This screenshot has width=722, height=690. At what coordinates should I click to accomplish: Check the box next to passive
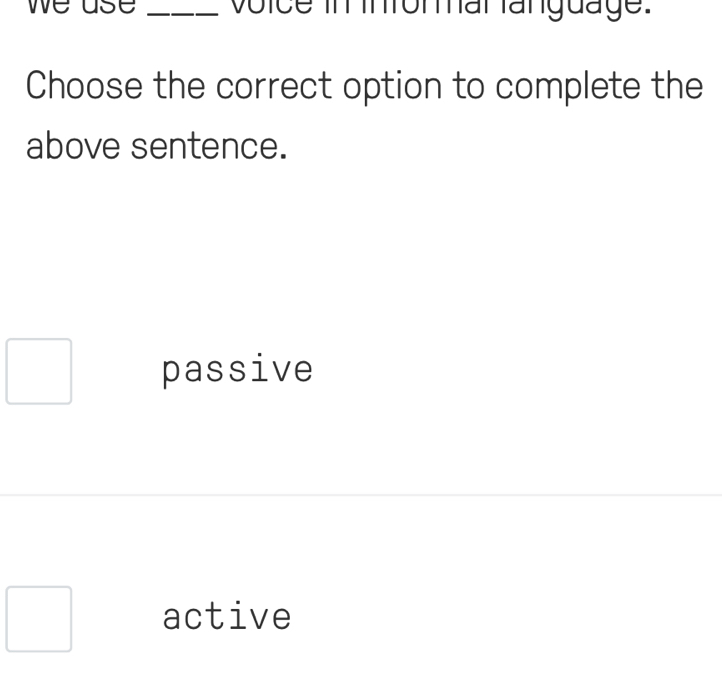pos(39,371)
